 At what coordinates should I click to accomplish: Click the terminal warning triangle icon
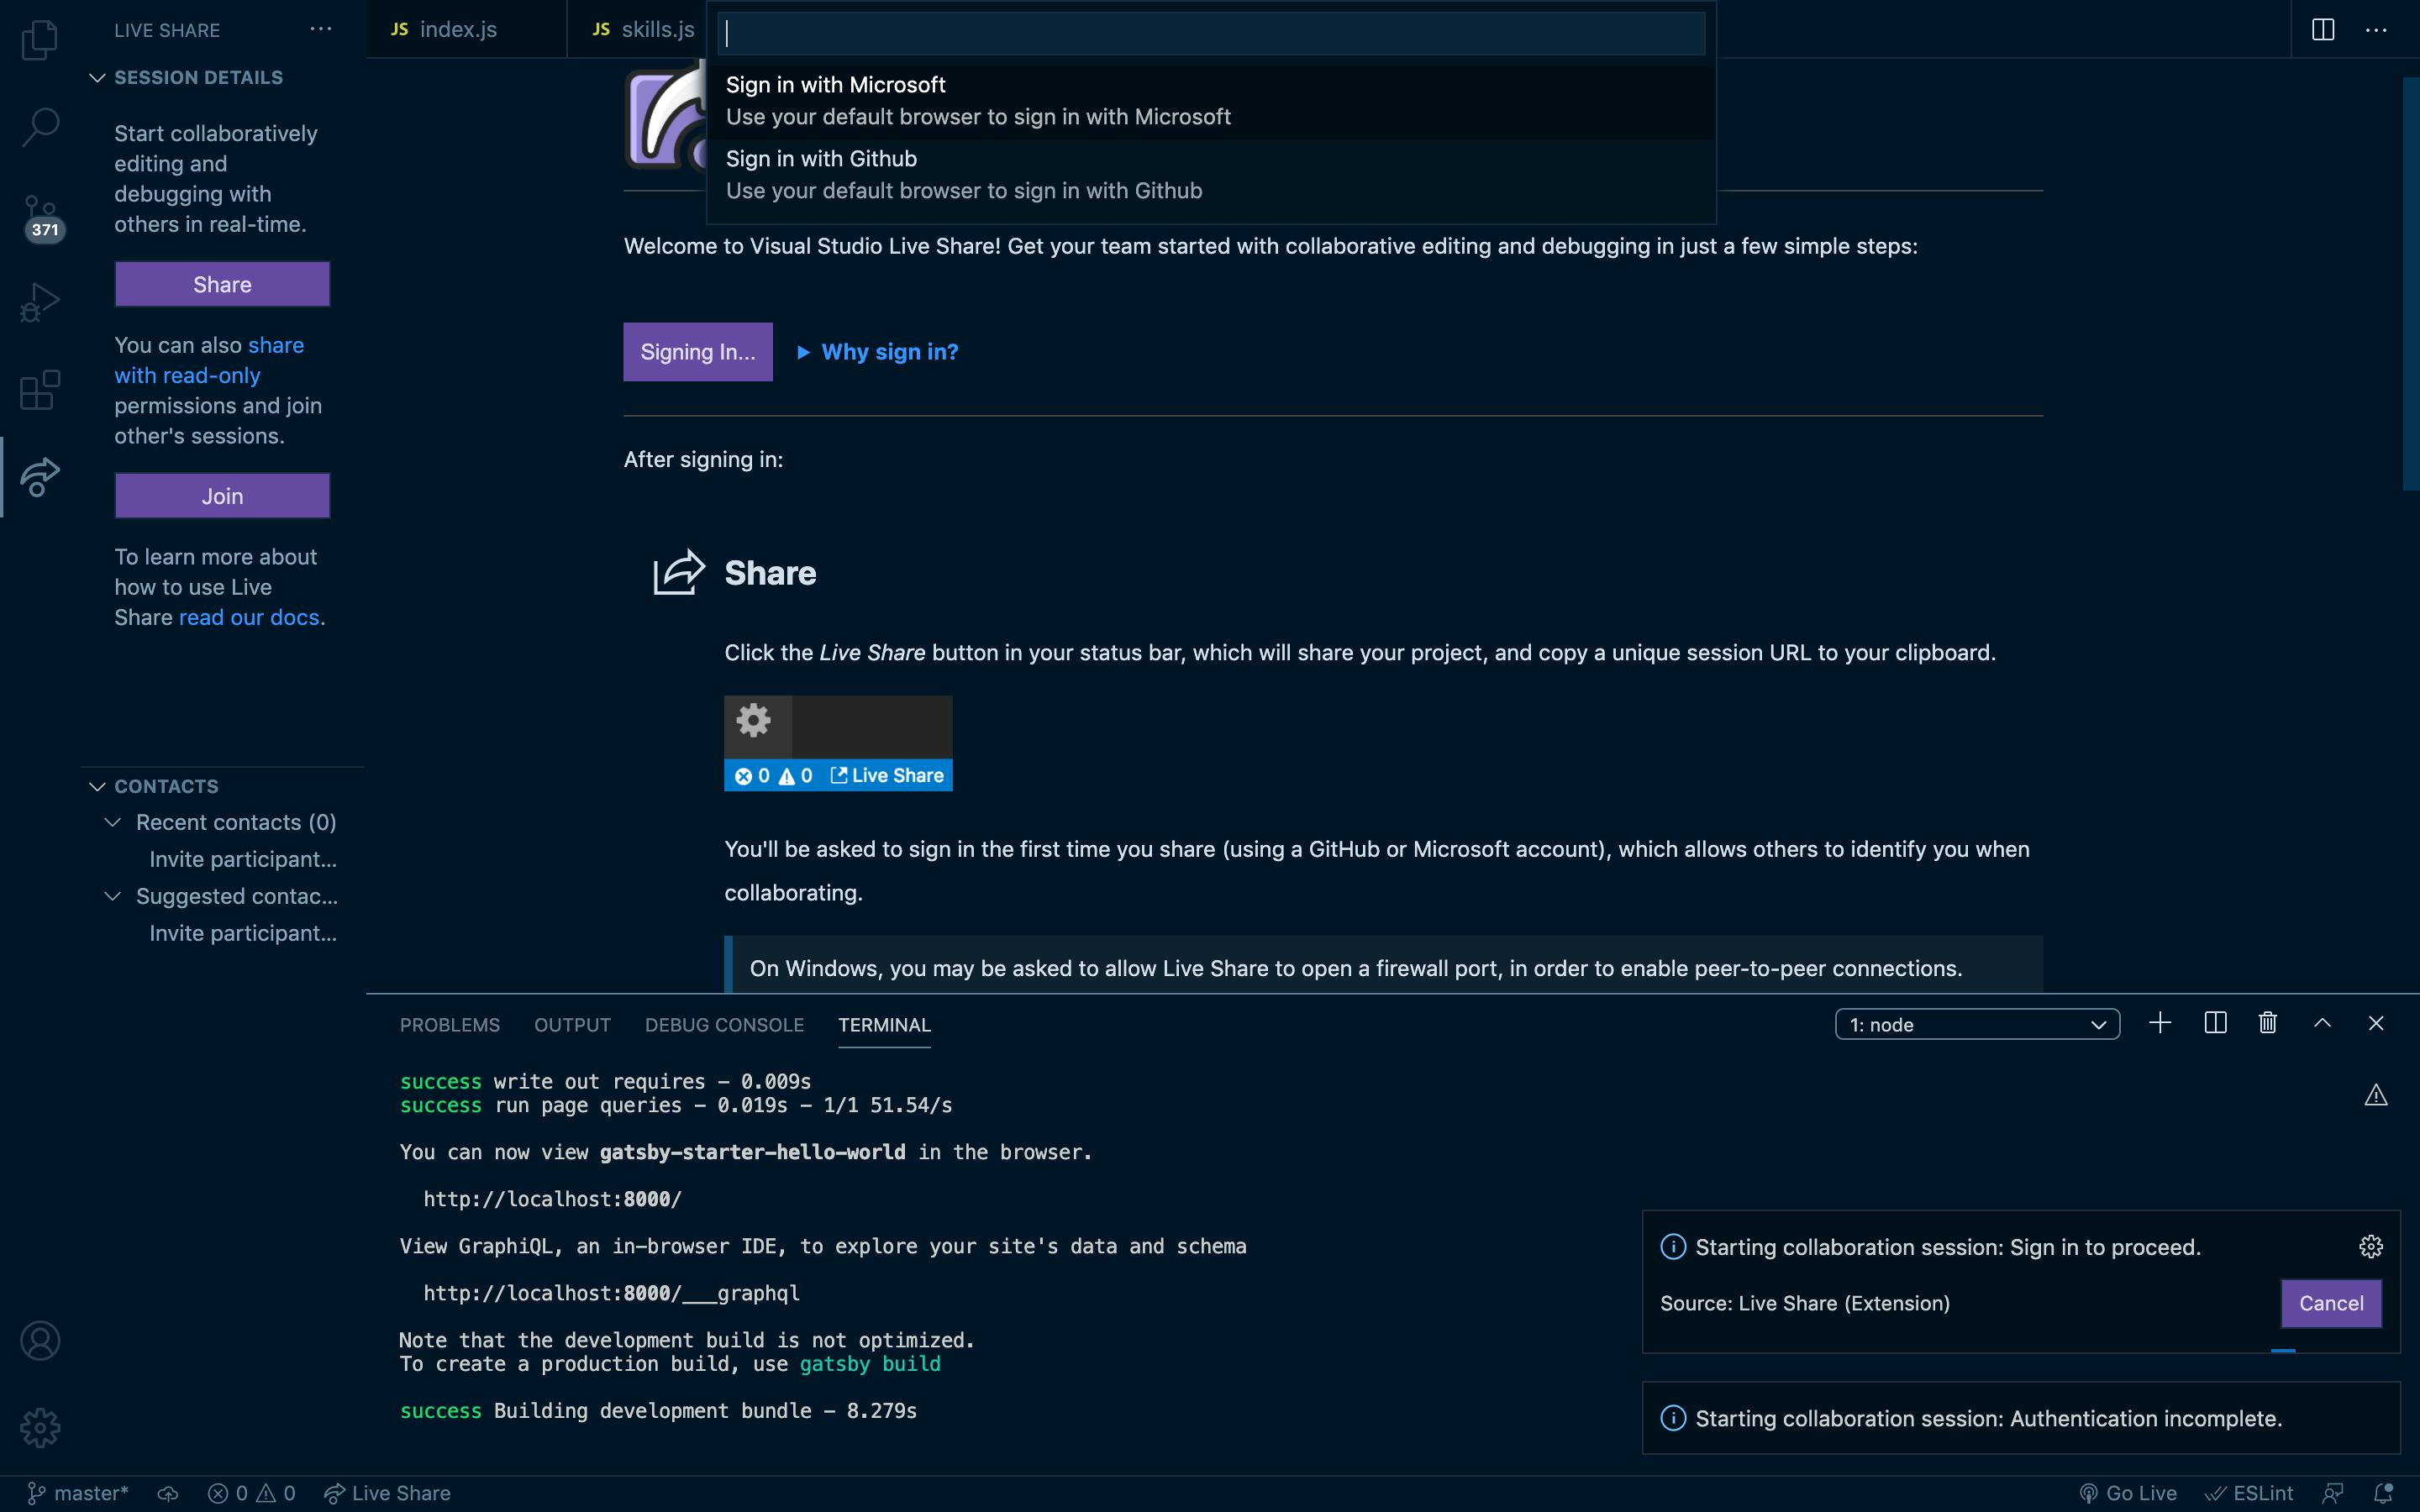(x=2376, y=1096)
